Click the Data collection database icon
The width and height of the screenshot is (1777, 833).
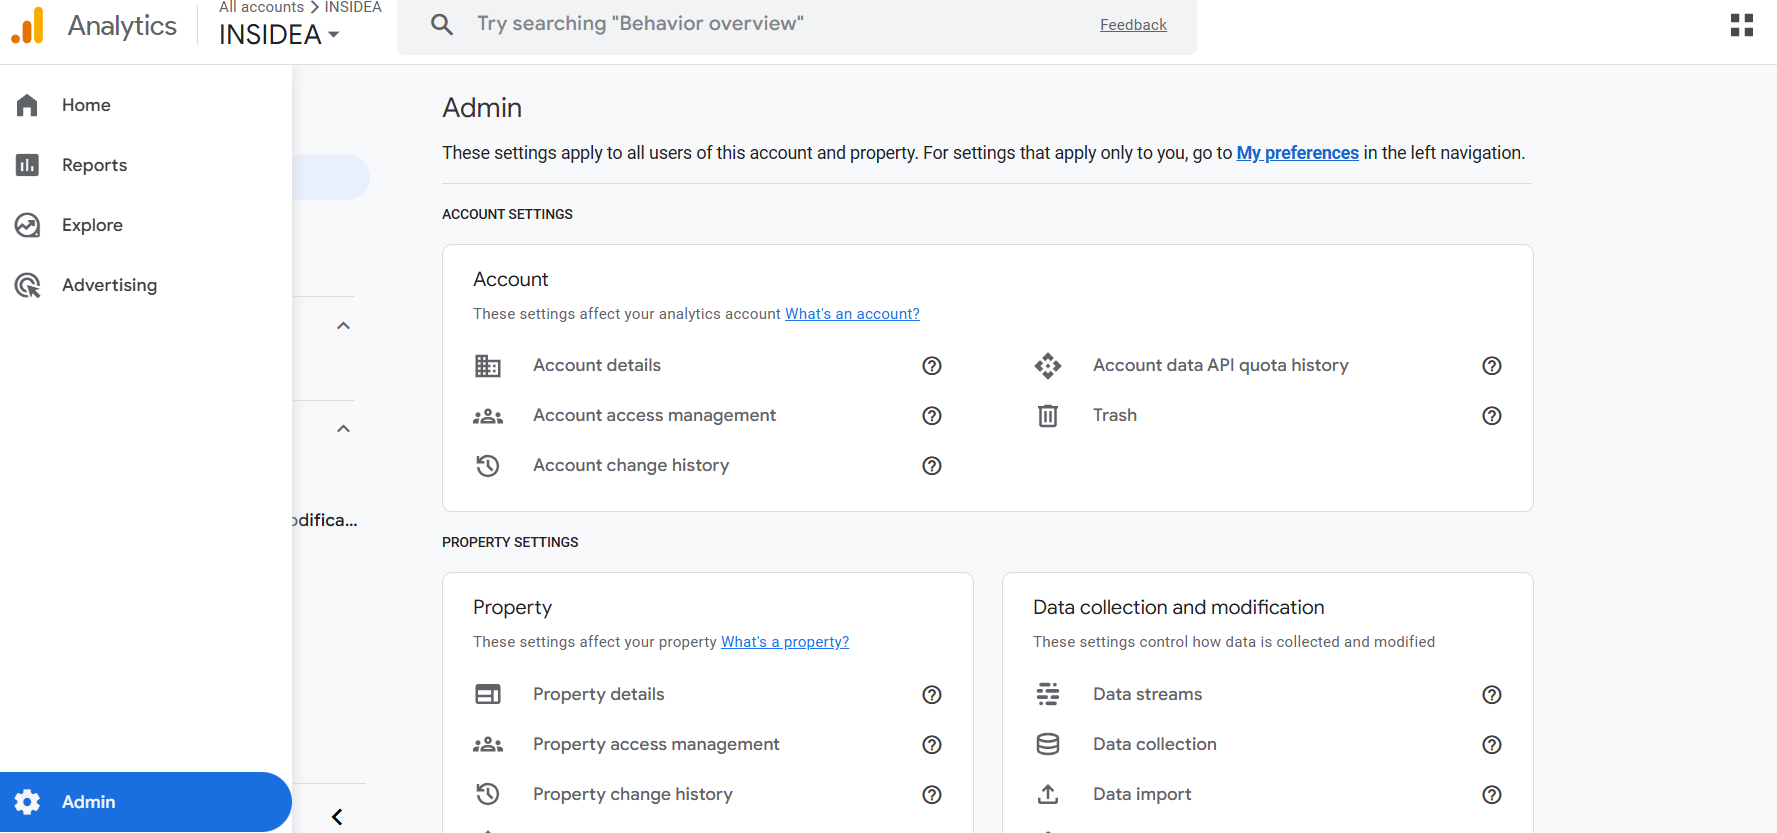(1048, 744)
